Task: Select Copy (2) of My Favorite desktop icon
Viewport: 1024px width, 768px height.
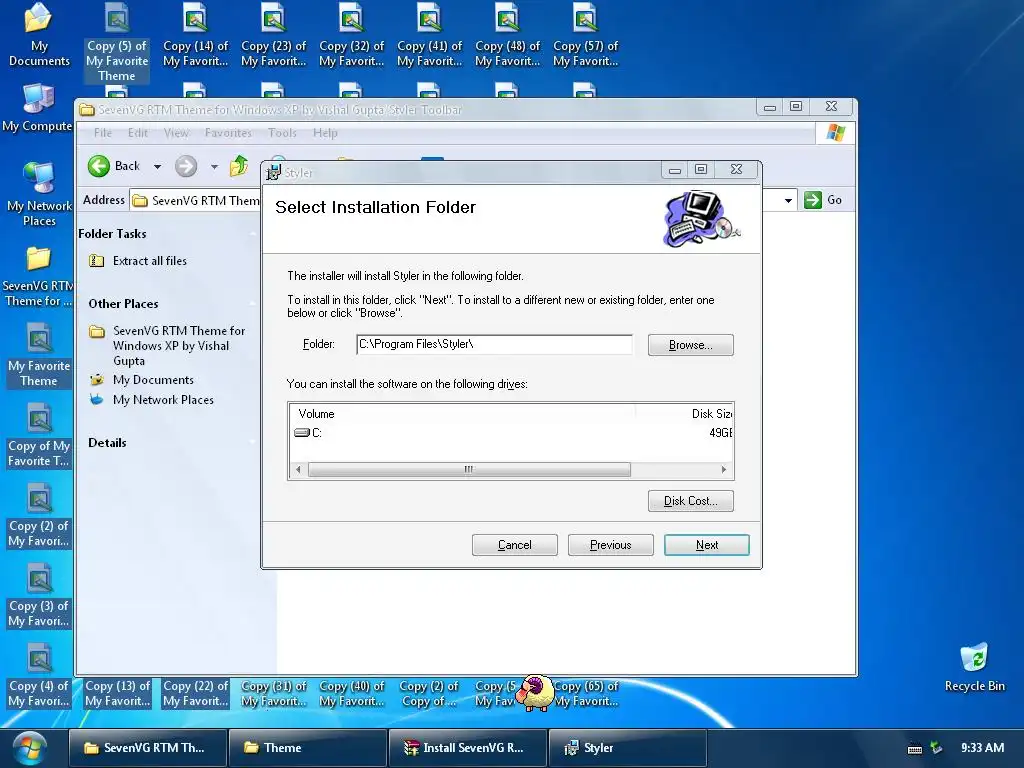Action: pos(39,516)
